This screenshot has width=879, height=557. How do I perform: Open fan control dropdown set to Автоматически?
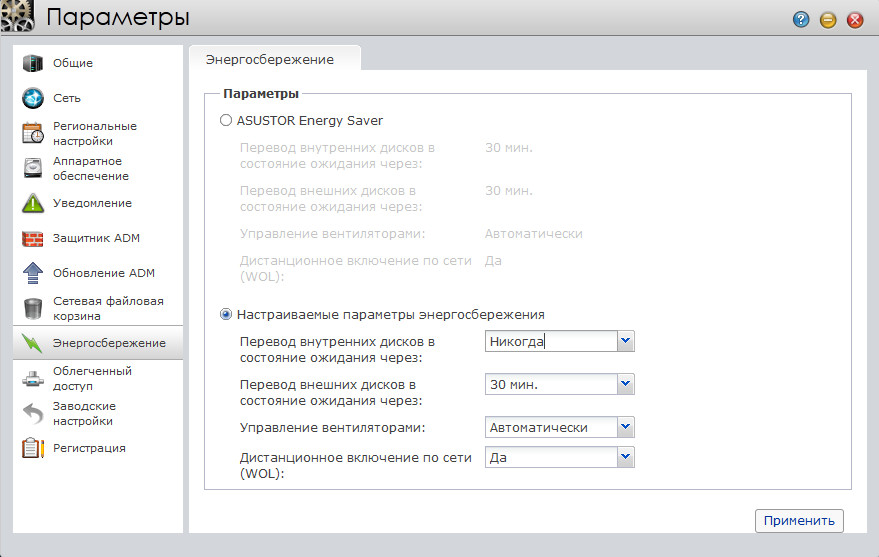[625, 427]
